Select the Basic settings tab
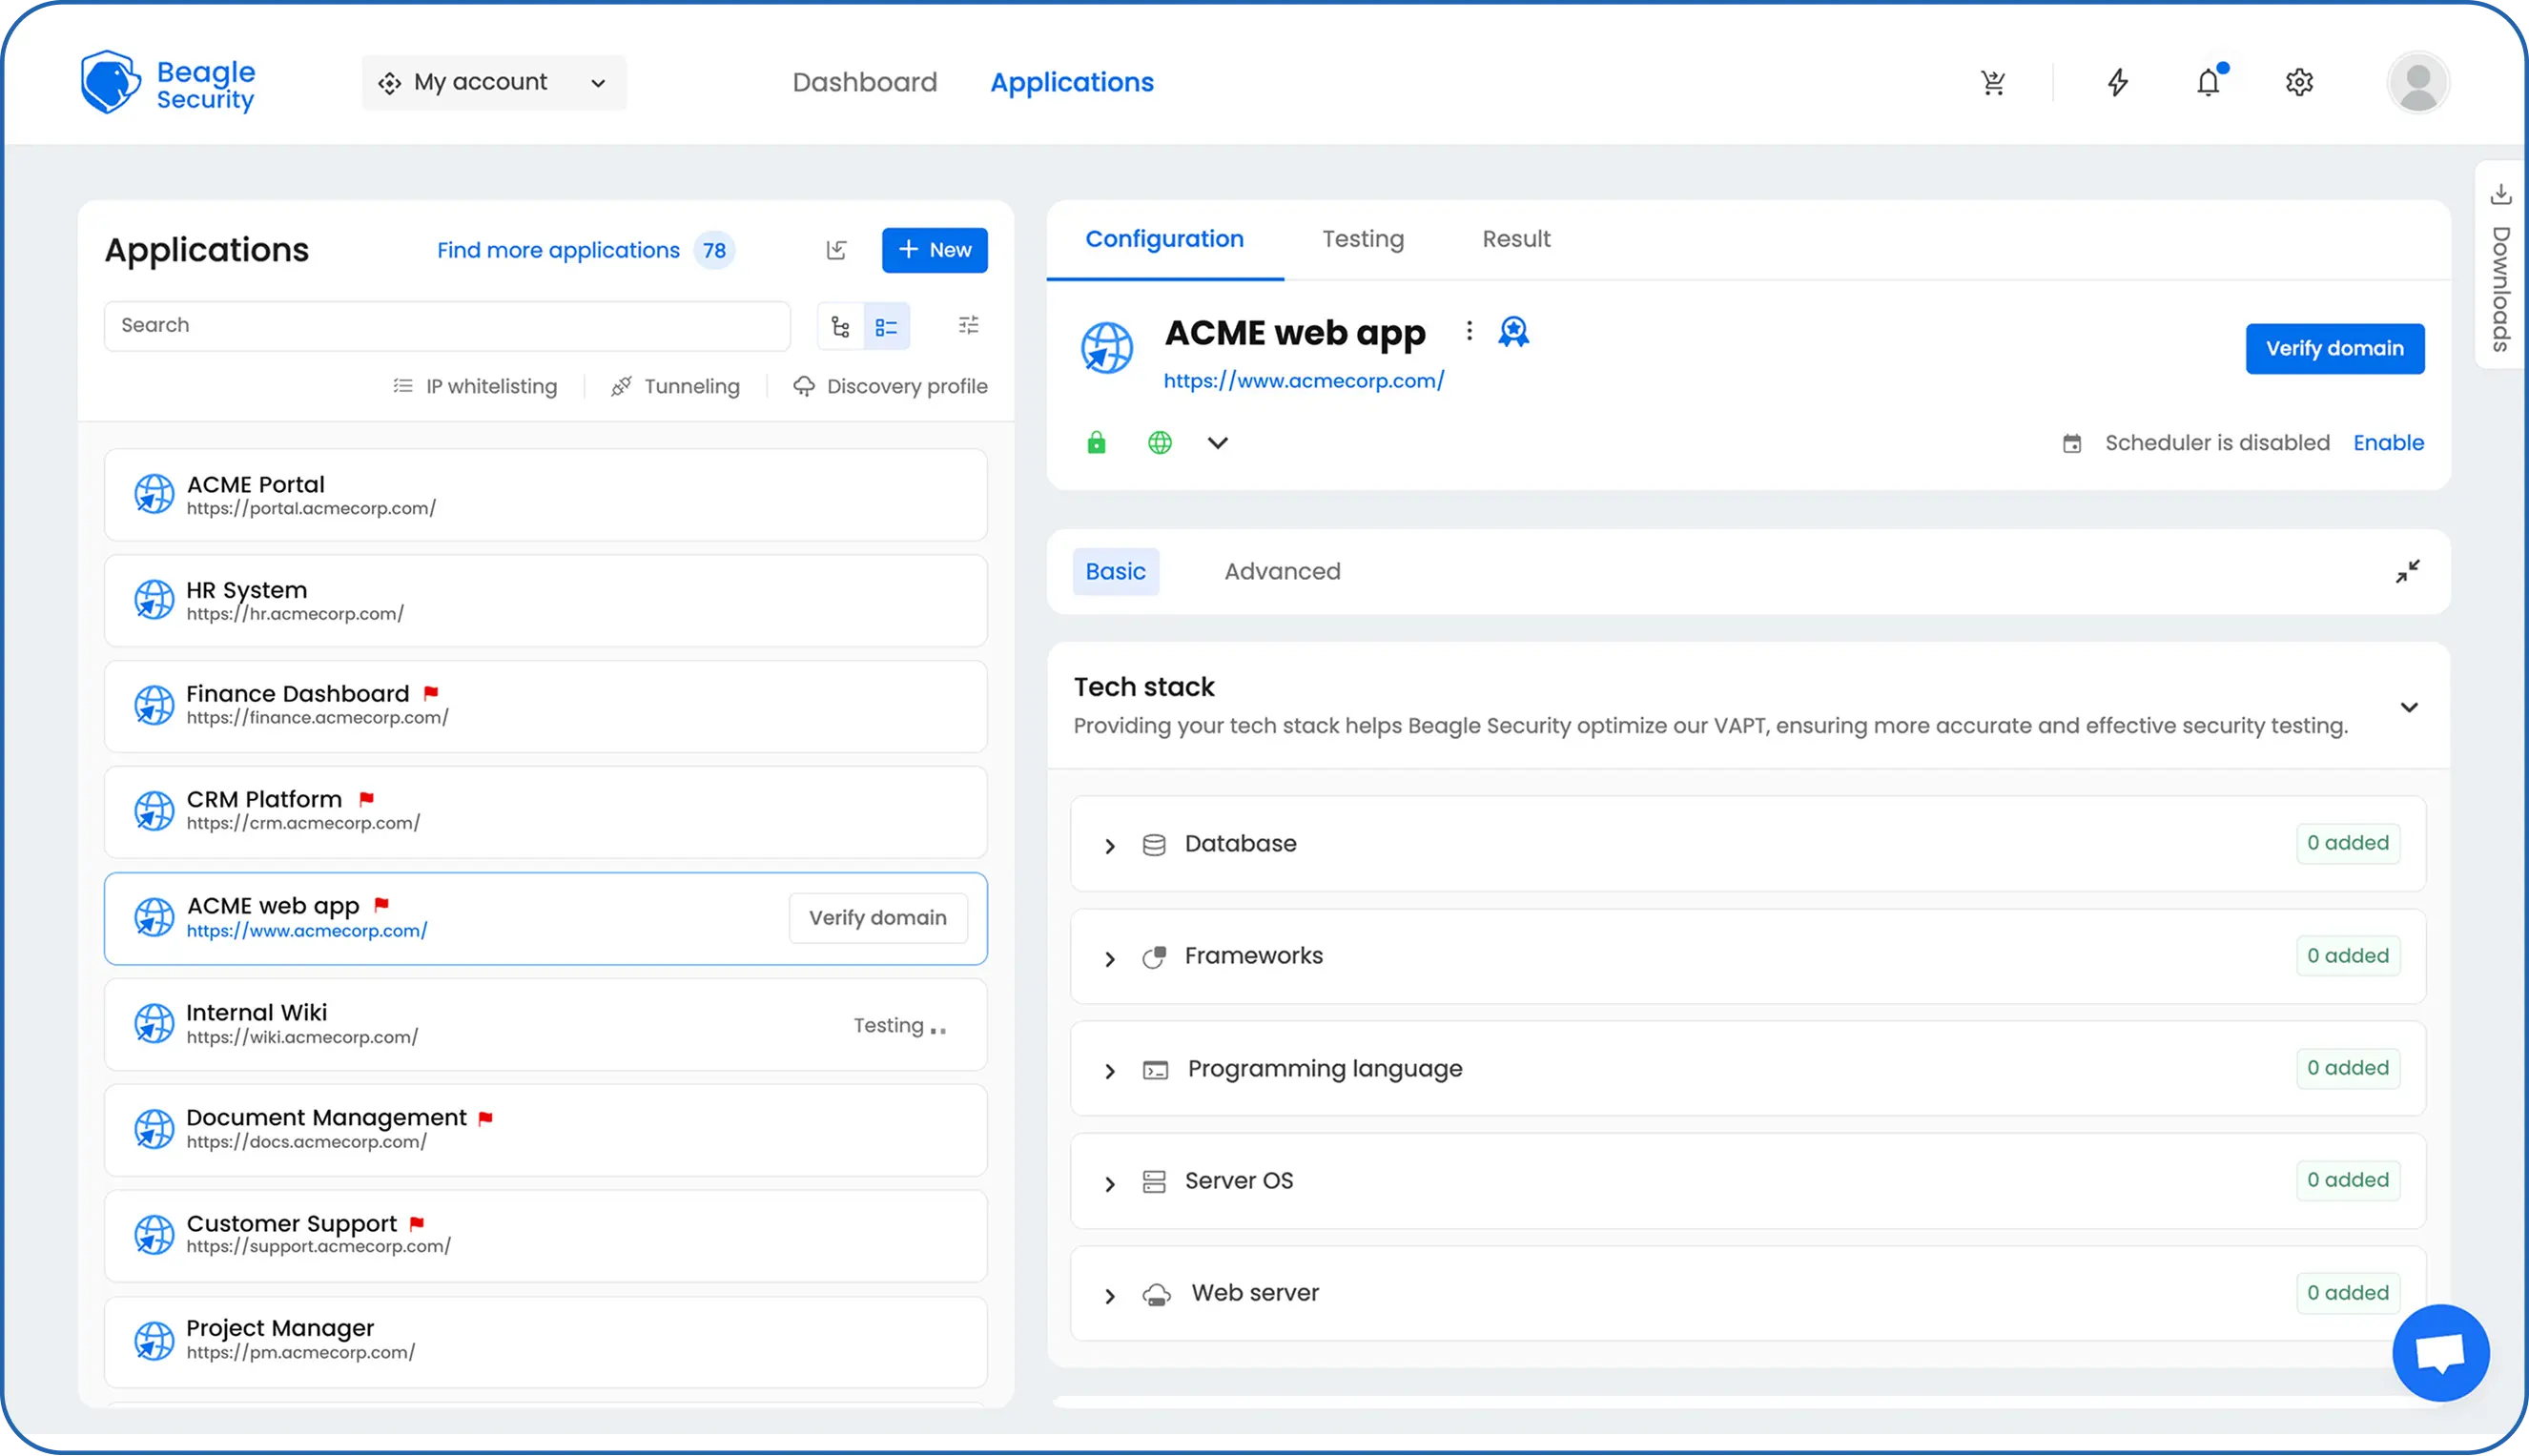 click(1115, 571)
